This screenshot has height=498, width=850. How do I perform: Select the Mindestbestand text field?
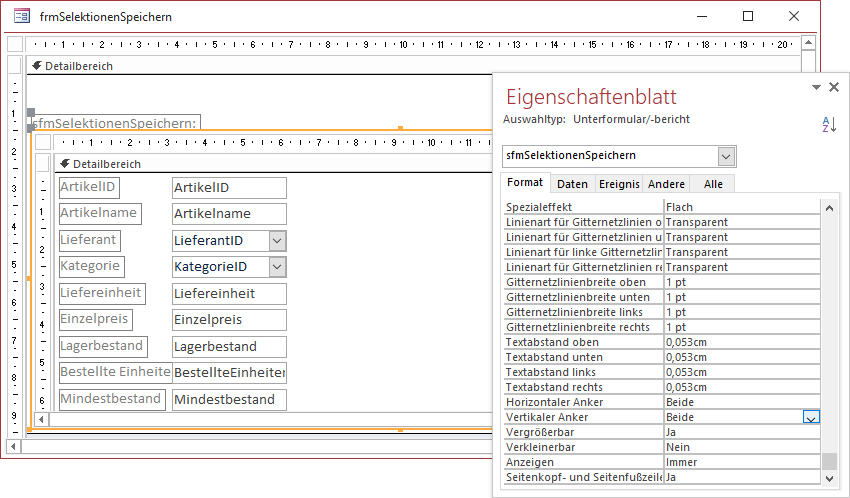229,400
